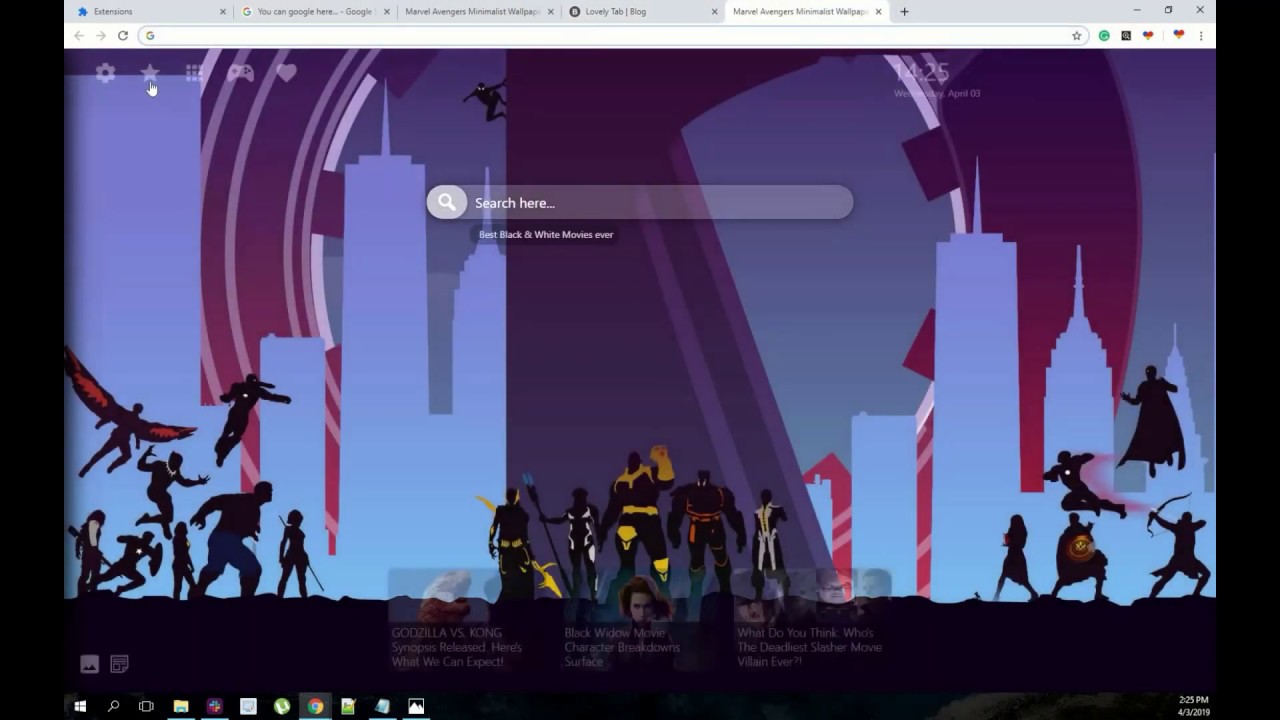Open 'Best Black & White Movies ever' suggestion

tap(546, 235)
